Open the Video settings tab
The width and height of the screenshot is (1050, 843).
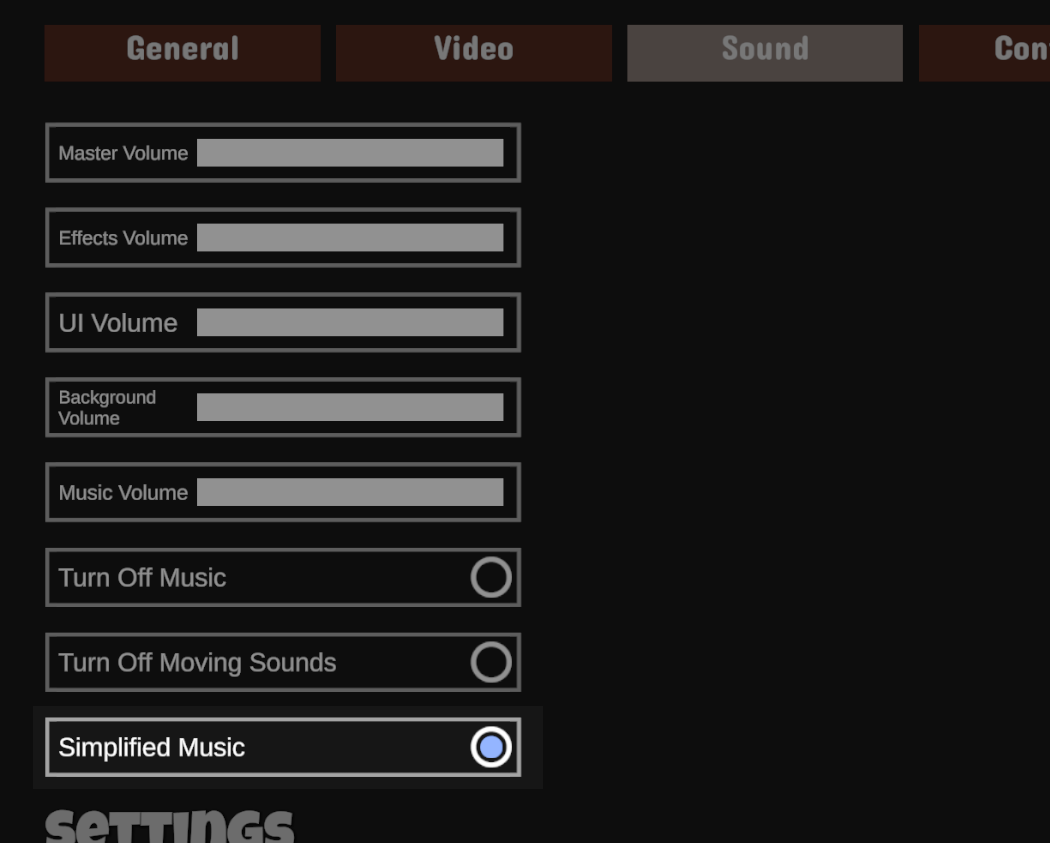coord(473,53)
